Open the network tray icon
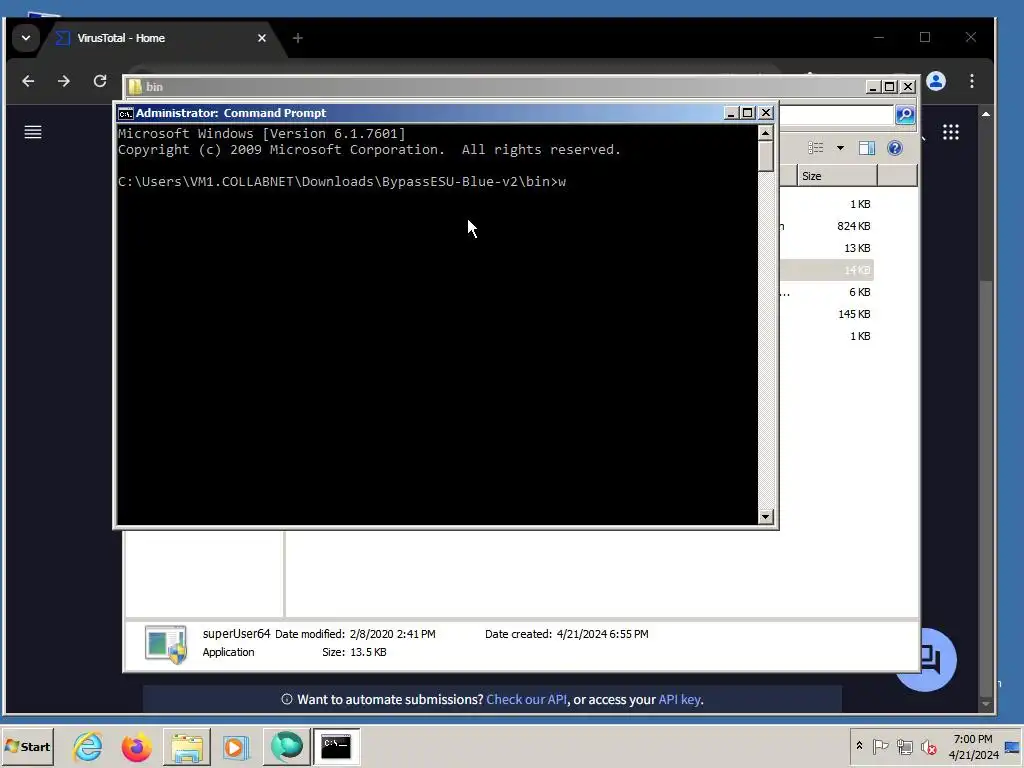Viewport: 1024px width, 768px height. tap(904, 746)
